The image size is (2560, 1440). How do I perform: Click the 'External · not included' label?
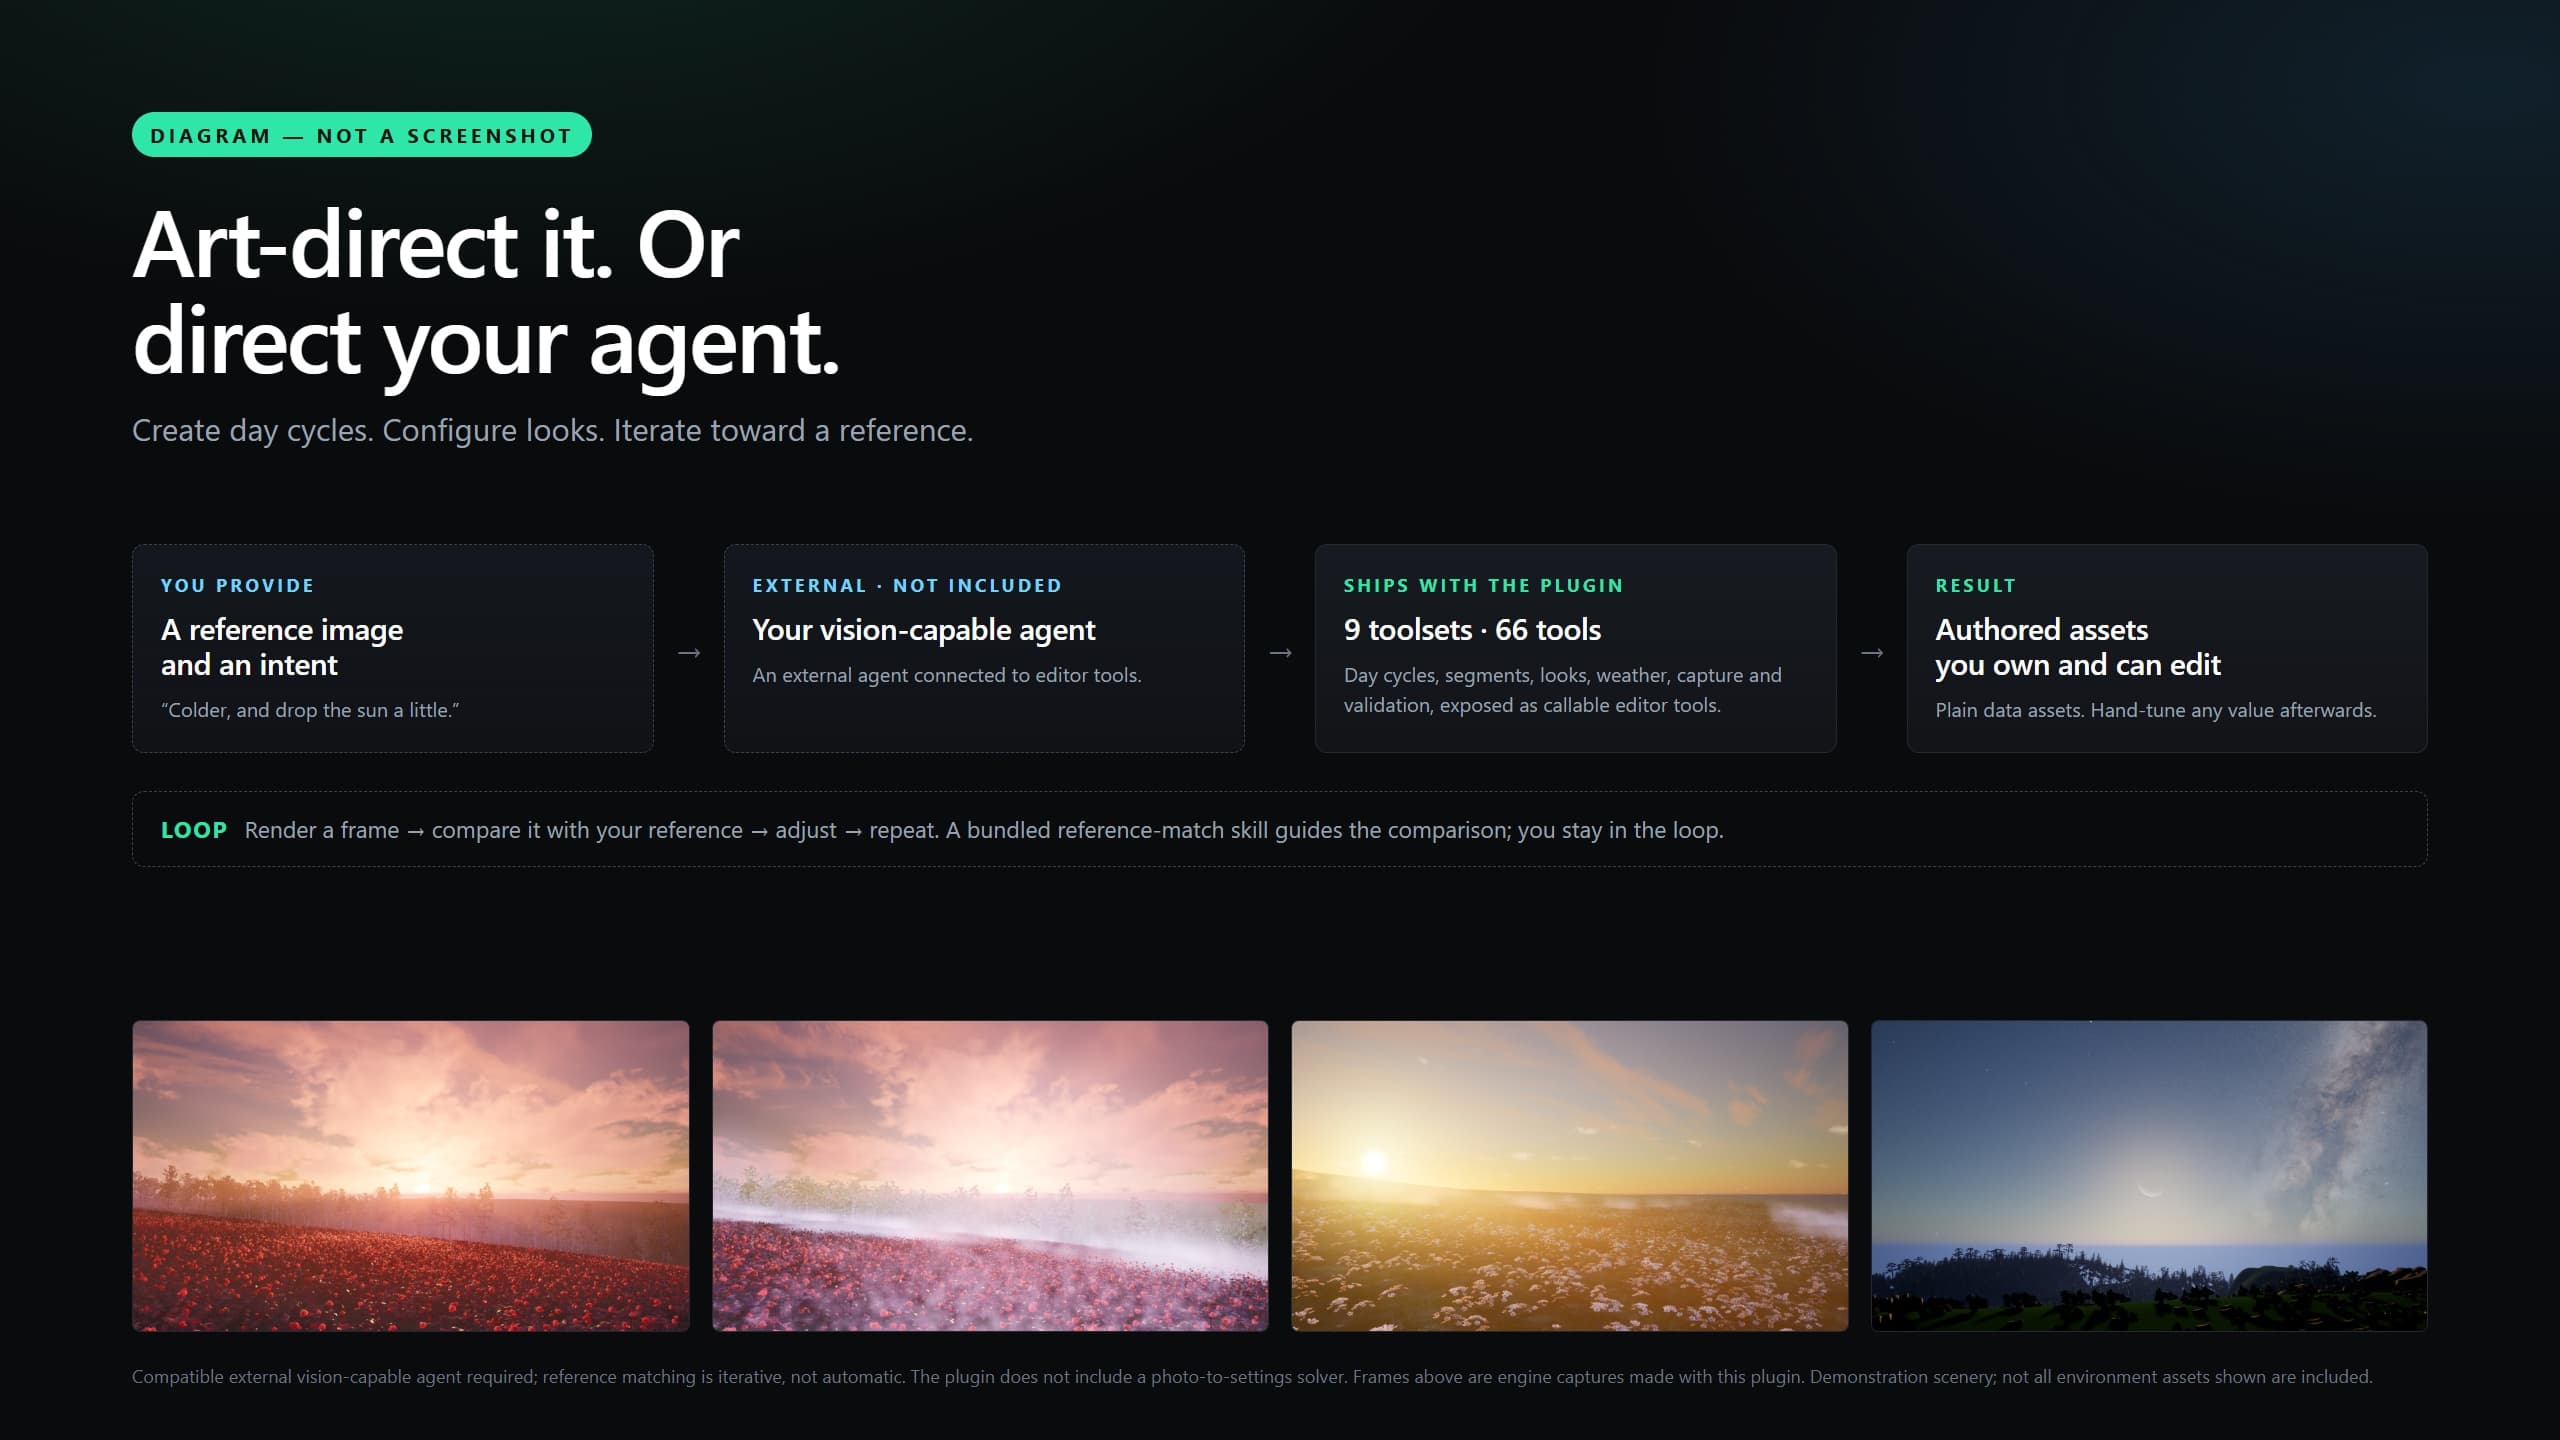point(907,586)
